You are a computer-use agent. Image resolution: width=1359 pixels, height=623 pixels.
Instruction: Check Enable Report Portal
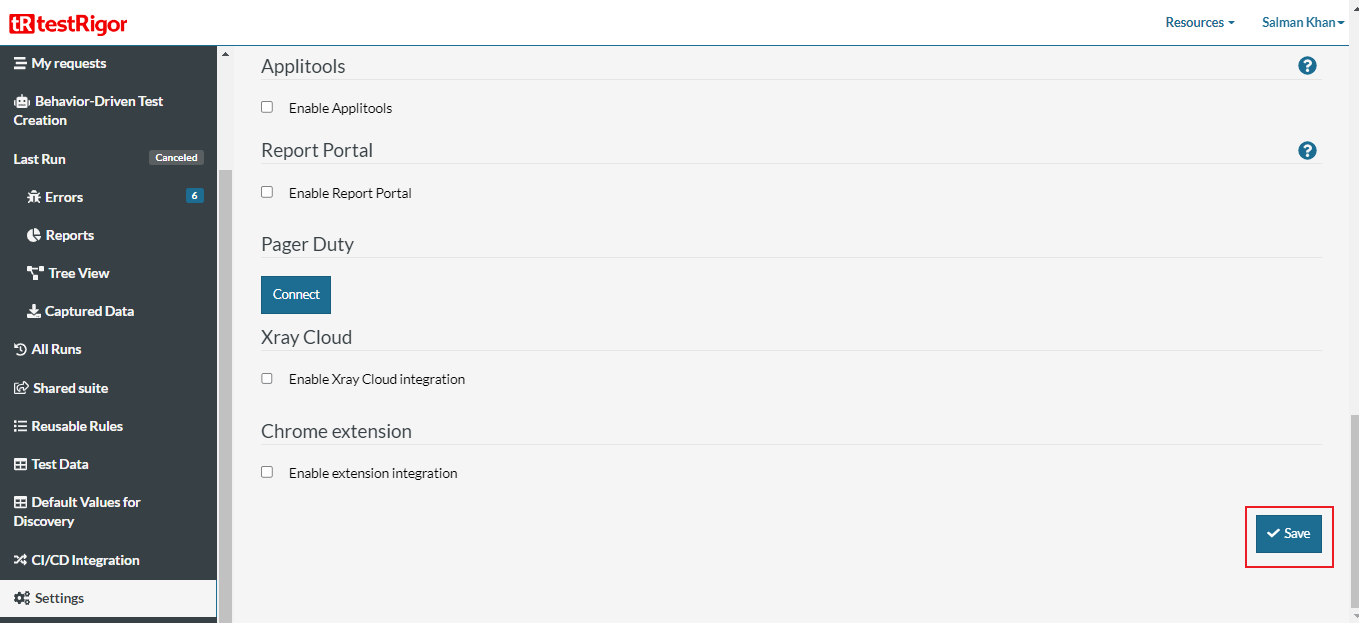tap(267, 192)
